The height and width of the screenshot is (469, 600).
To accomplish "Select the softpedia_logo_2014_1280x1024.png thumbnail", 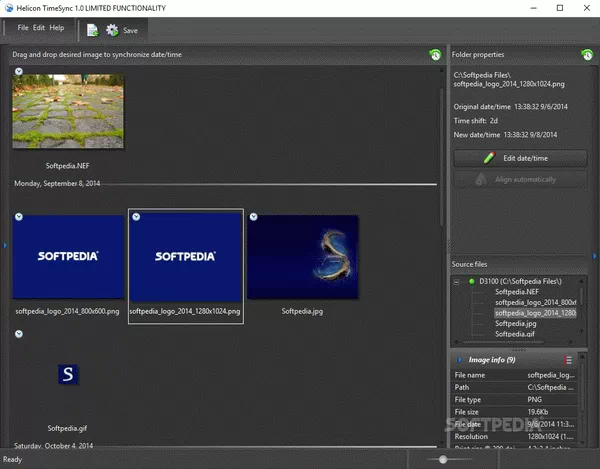I will [x=186, y=256].
